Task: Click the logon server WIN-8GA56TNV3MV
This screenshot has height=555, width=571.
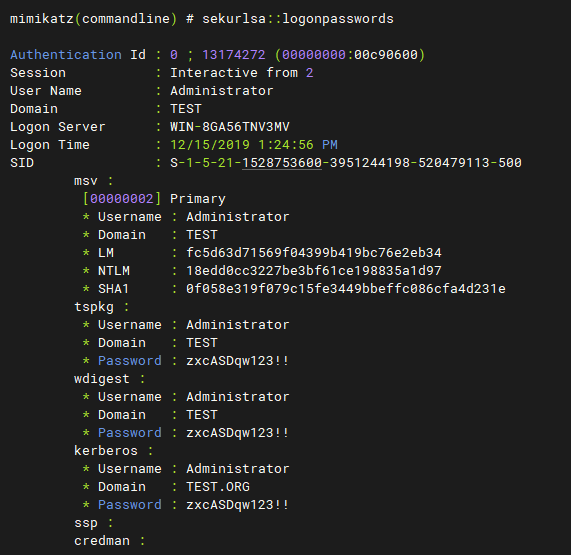Action: 229,127
